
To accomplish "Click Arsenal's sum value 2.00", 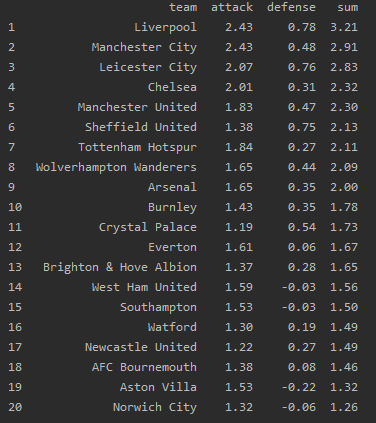I will [x=344, y=187].
